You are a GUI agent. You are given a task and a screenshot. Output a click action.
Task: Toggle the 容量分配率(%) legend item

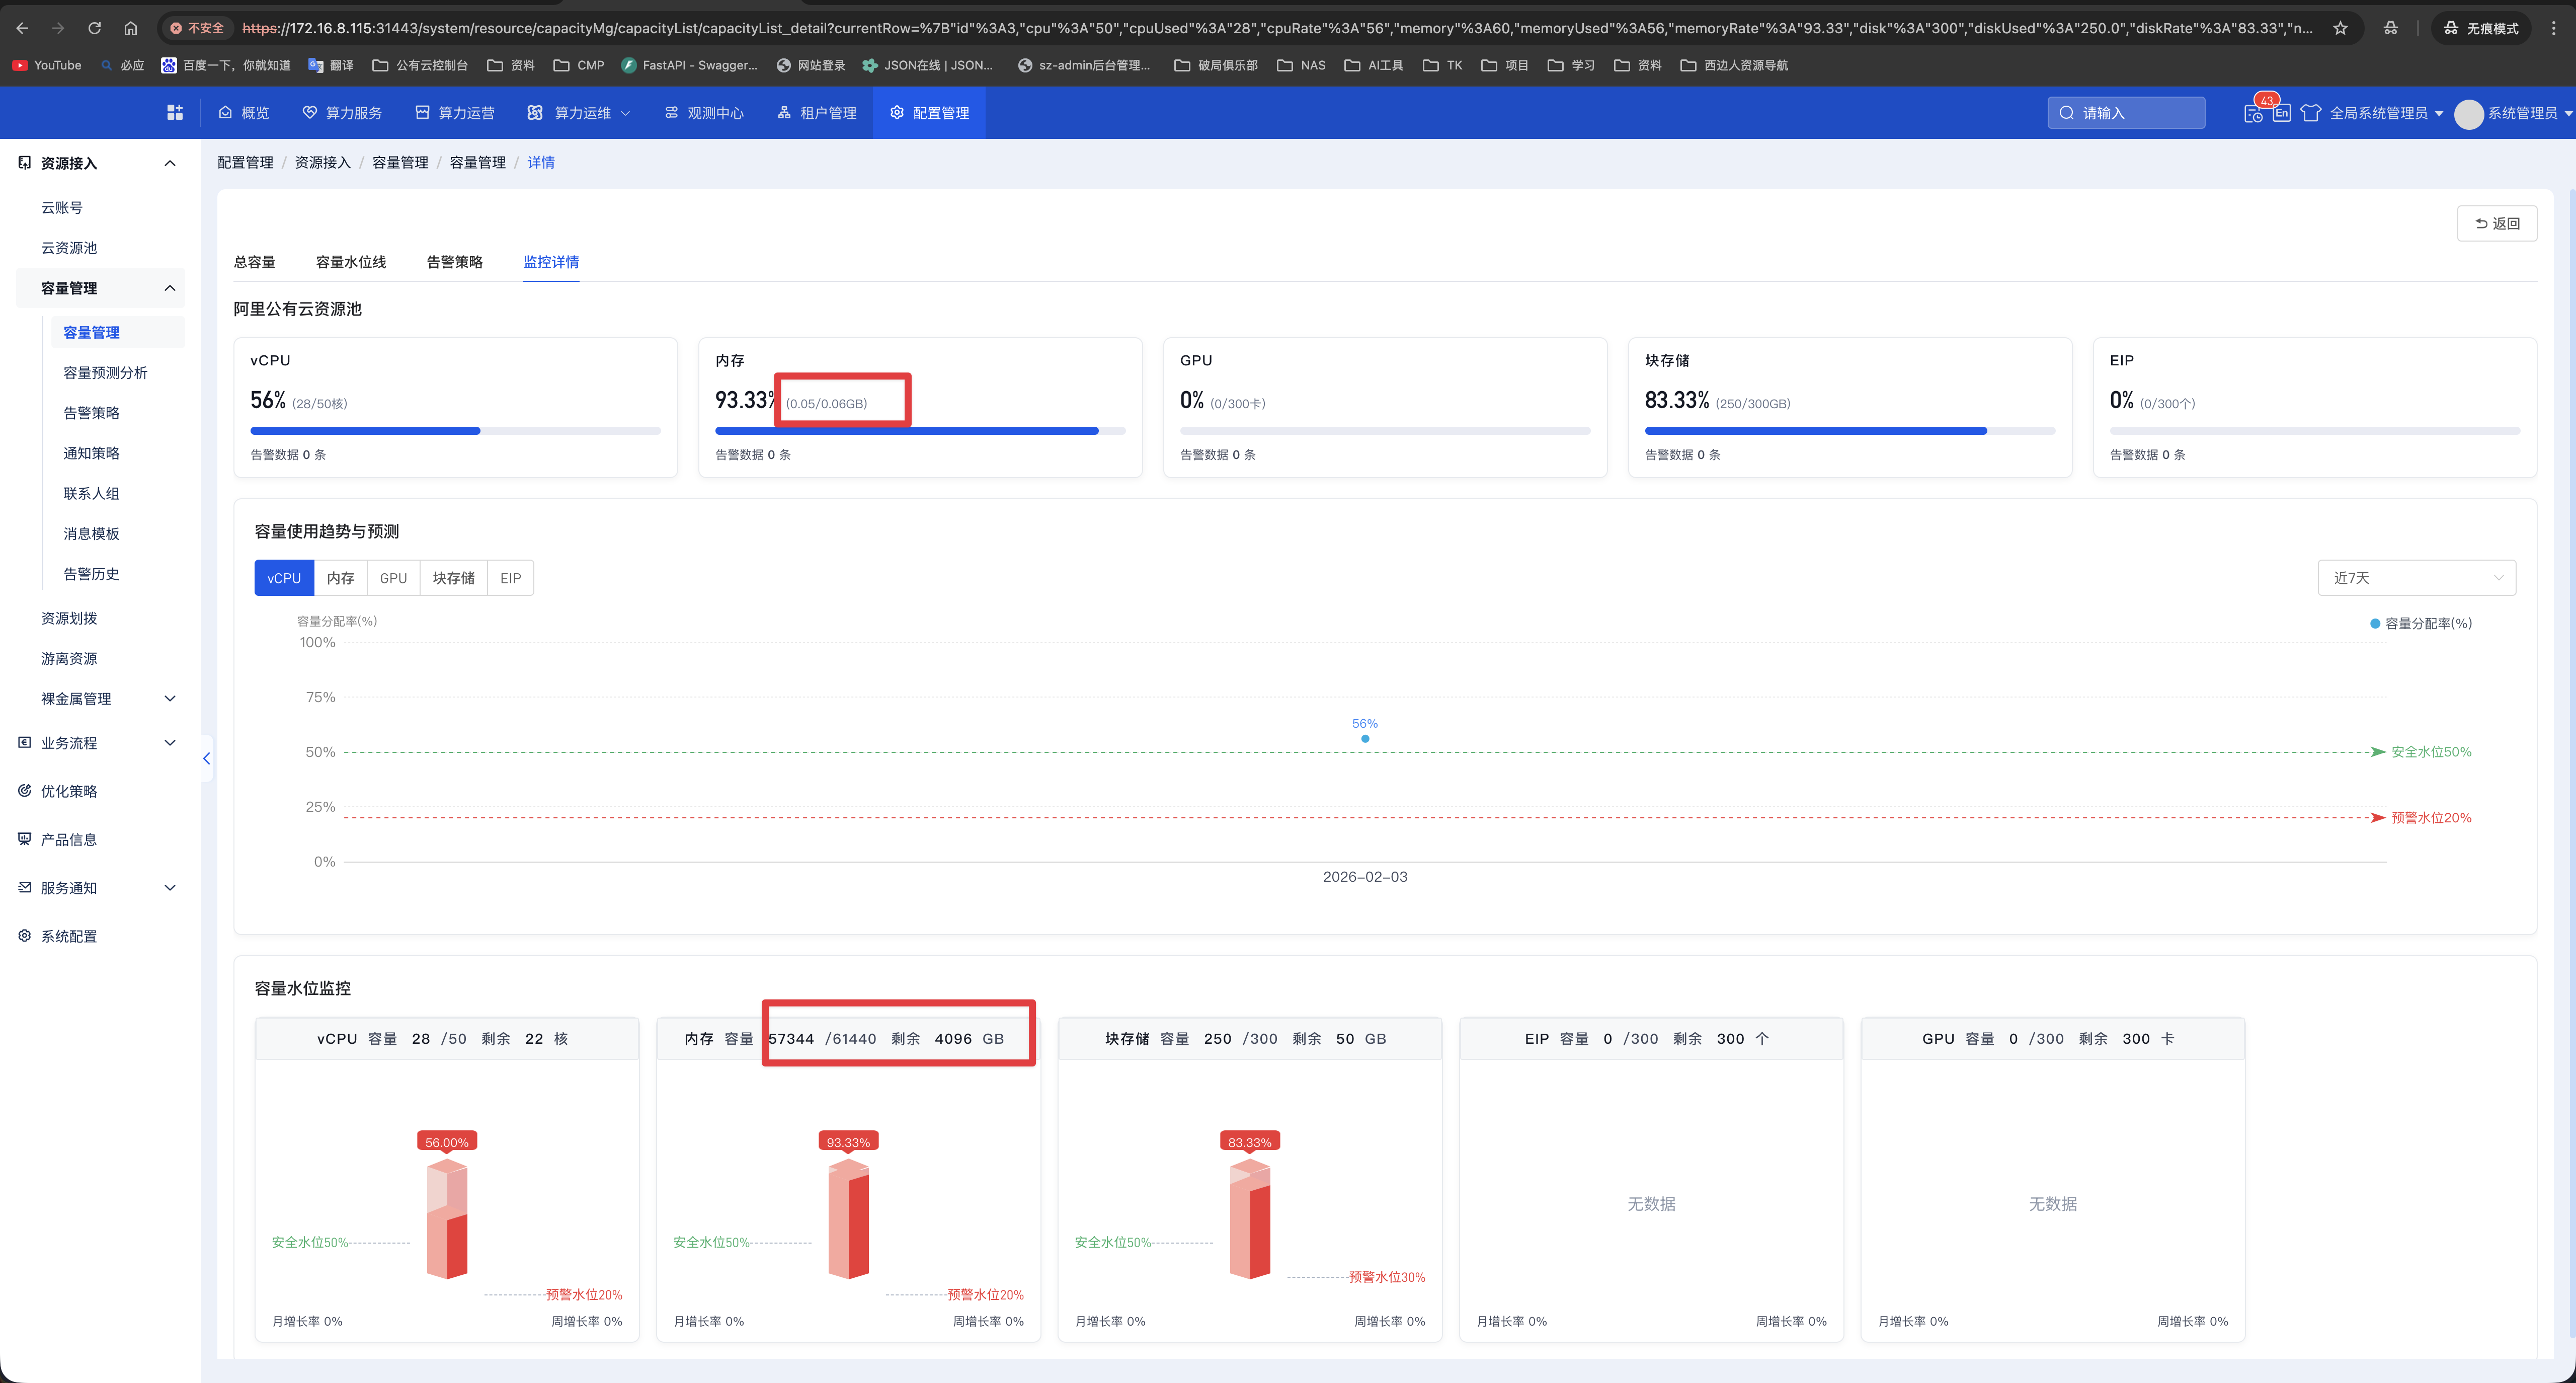(x=2420, y=623)
